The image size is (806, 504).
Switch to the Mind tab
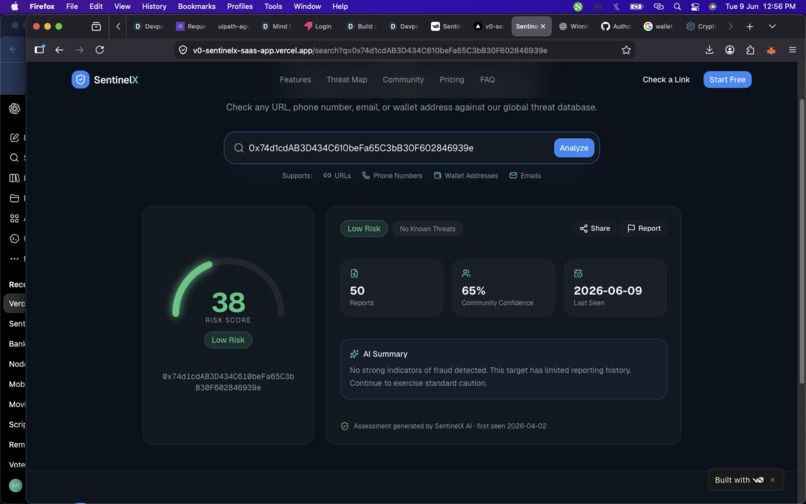pyautogui.click(x=276, y=26)
